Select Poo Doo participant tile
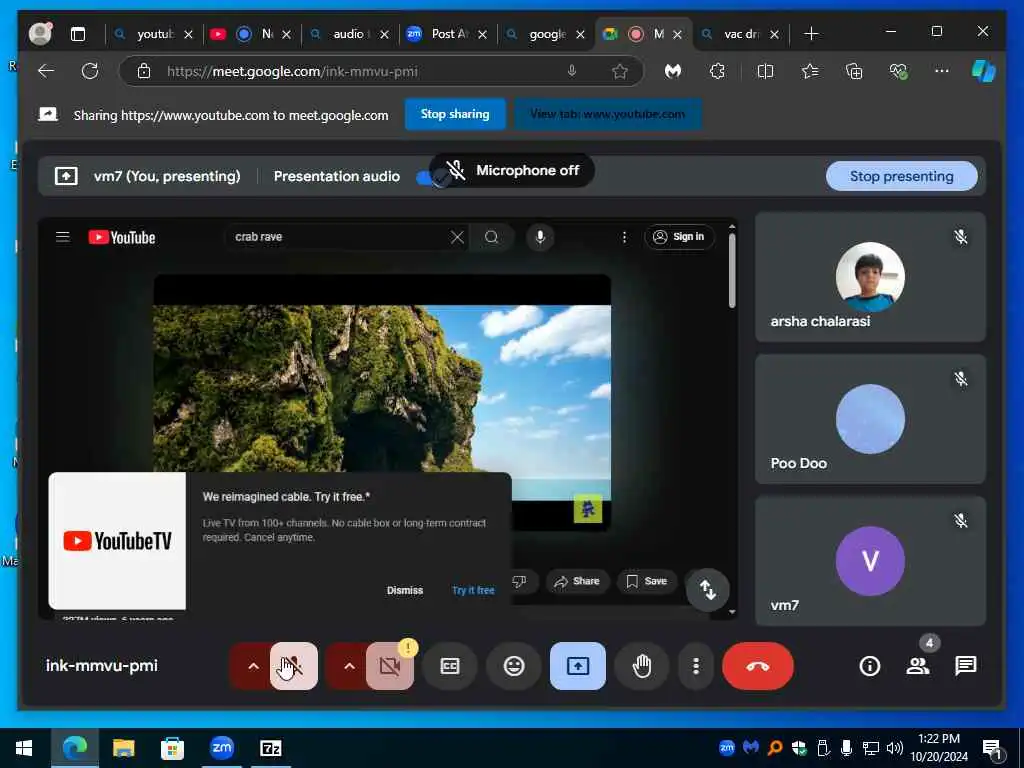Screen dimensions: 1024x768 coord(870,419)
